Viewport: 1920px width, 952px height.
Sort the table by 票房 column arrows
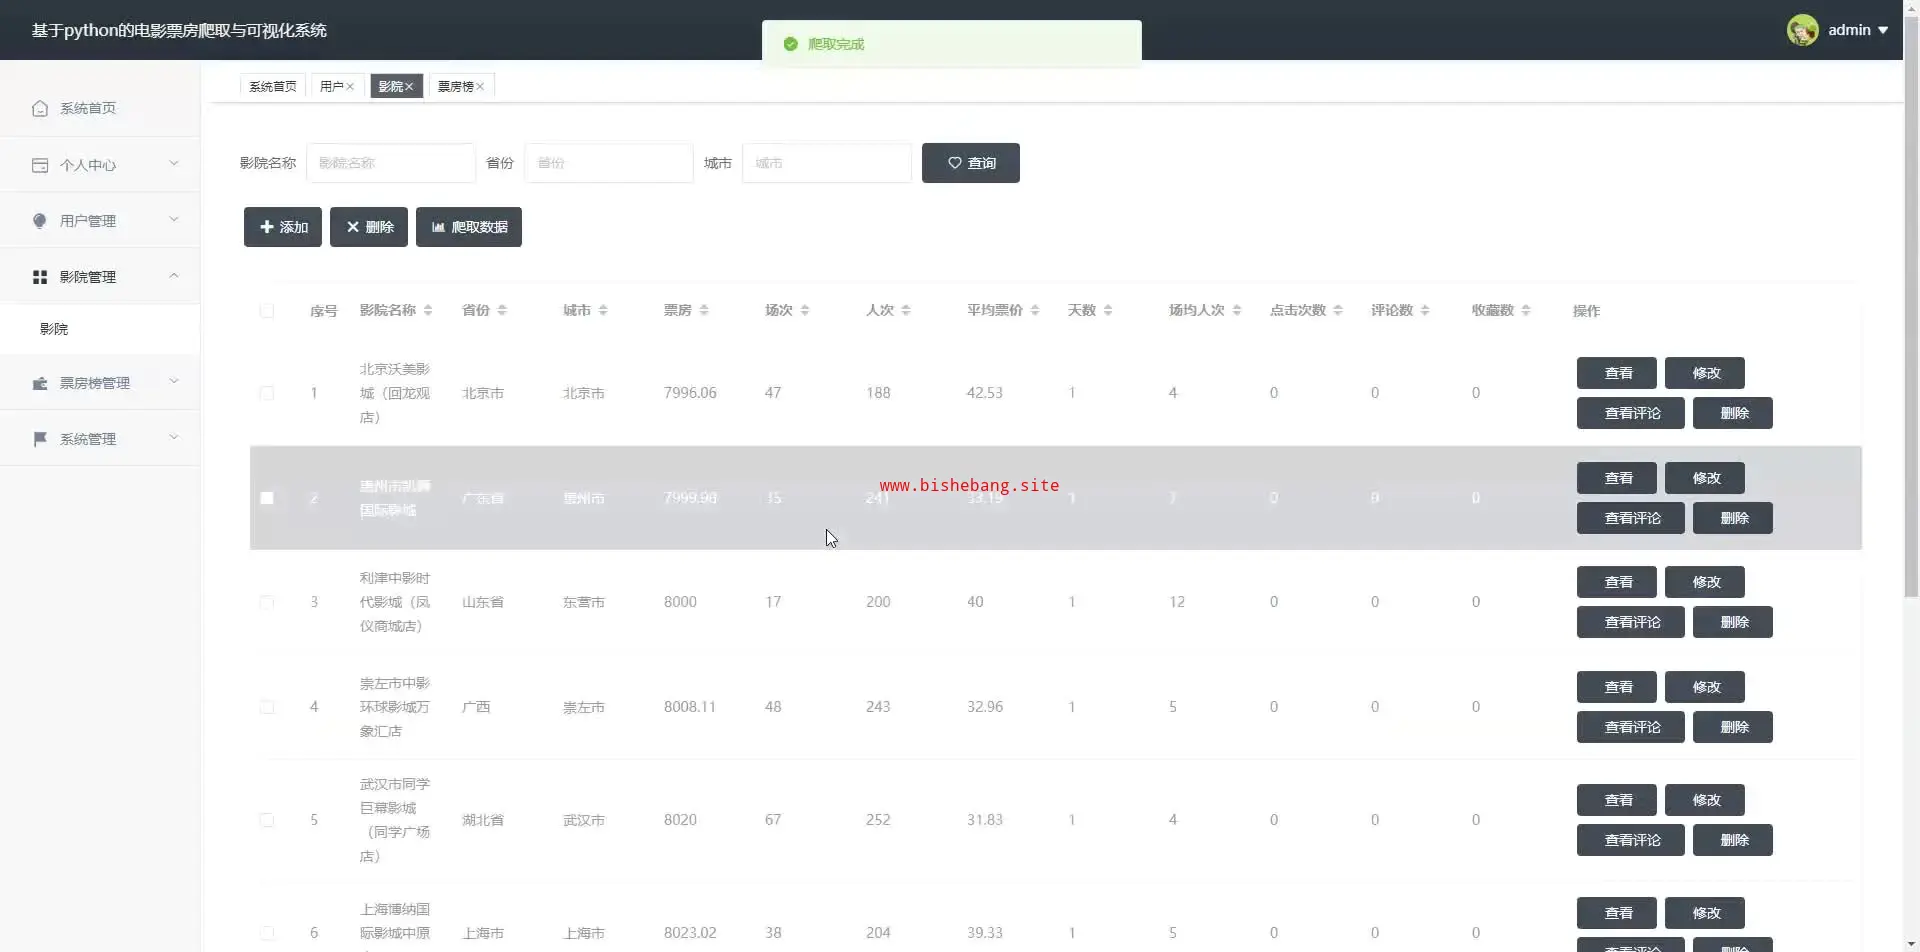click(704, 311)
